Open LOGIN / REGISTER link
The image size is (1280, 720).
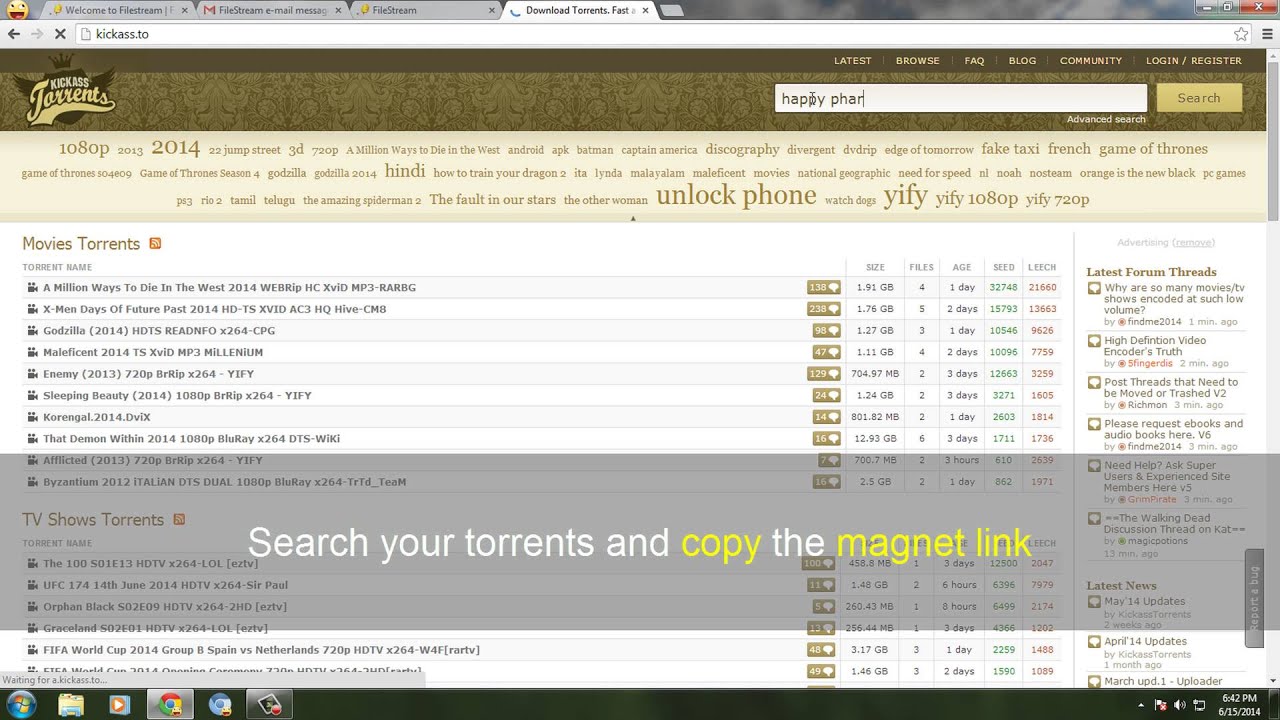pyautogui.click(x=1194, y=61)
